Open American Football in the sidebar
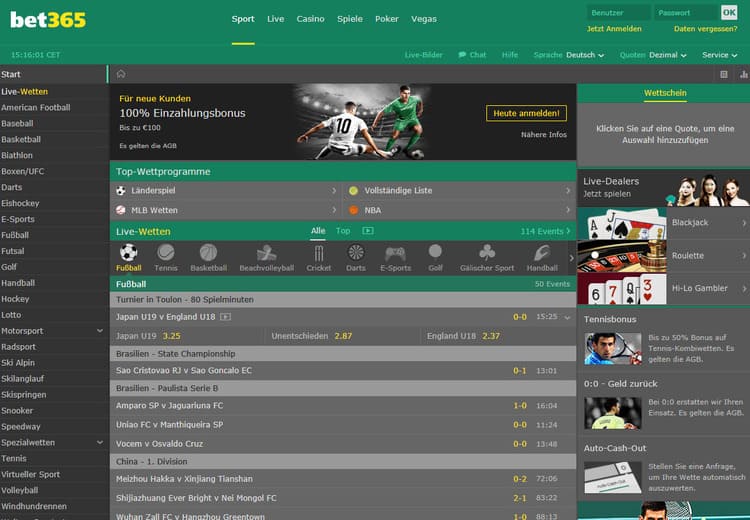750x520 pixels. click(x=36, y=108)
